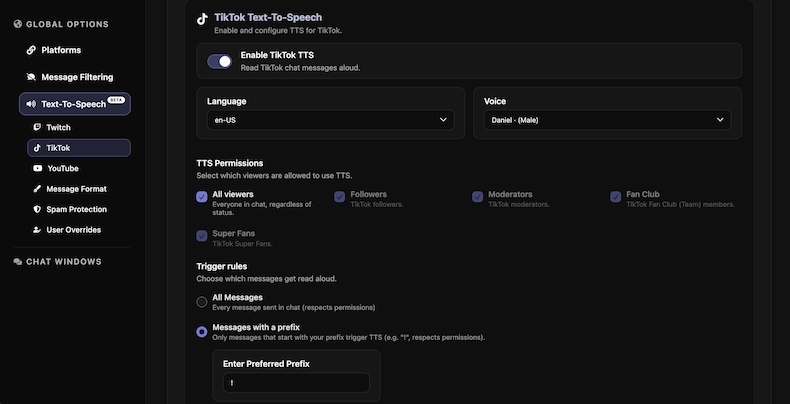The width and height of the screenshot is (790, 404).
Task: Toggle the Moderators permission checkbox
Action: point(478,197)
